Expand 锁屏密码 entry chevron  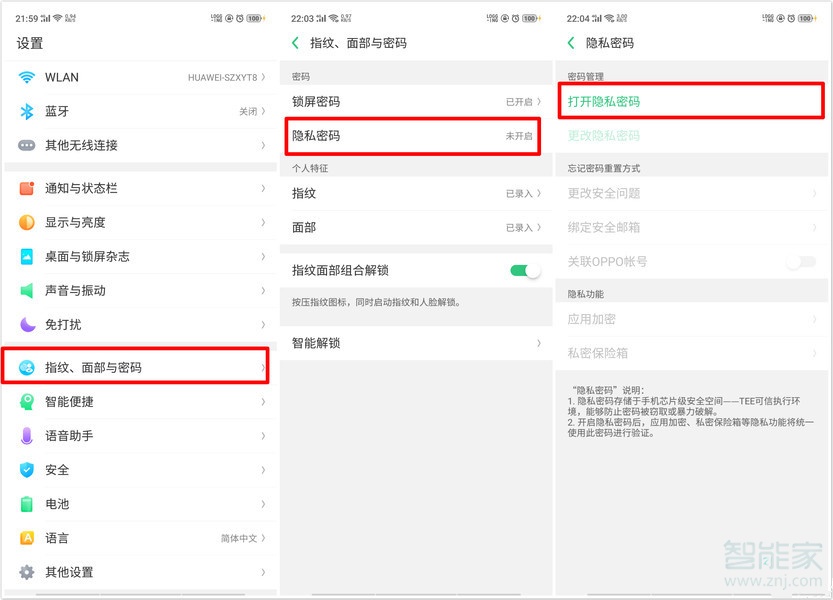point(539,102)
